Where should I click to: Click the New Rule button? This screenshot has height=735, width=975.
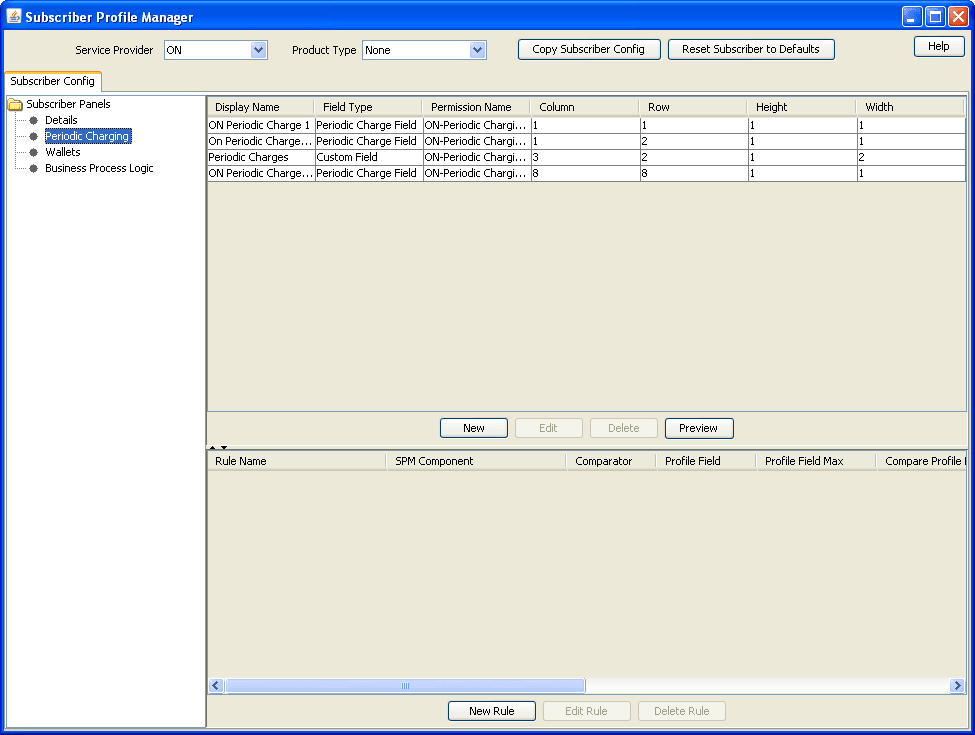492,711
